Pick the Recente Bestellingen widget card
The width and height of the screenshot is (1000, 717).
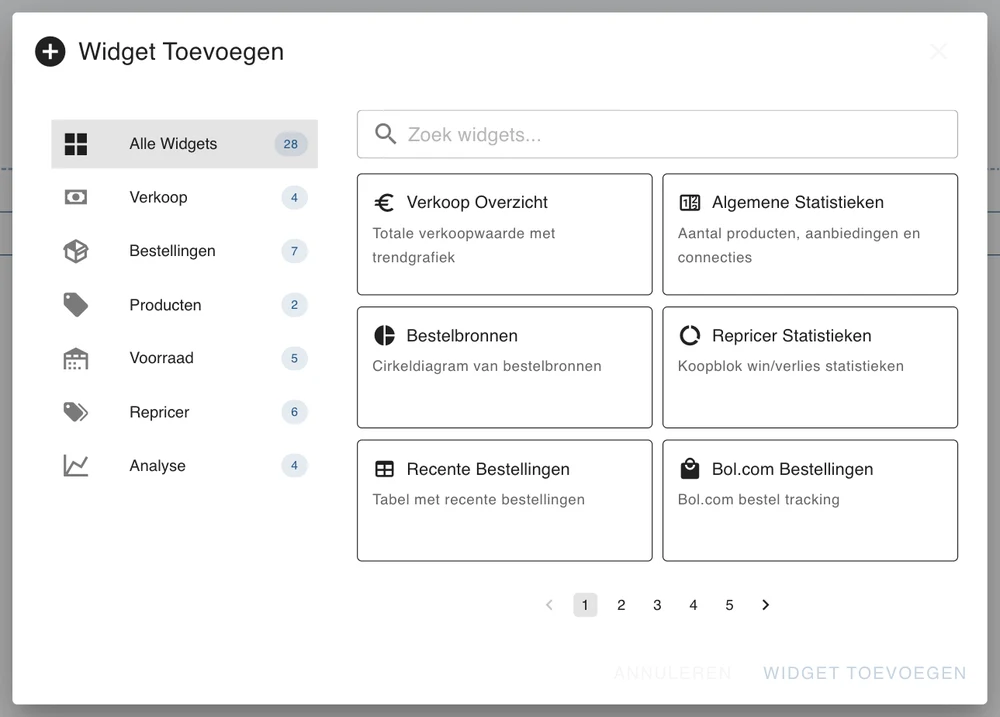click(504, 501)
